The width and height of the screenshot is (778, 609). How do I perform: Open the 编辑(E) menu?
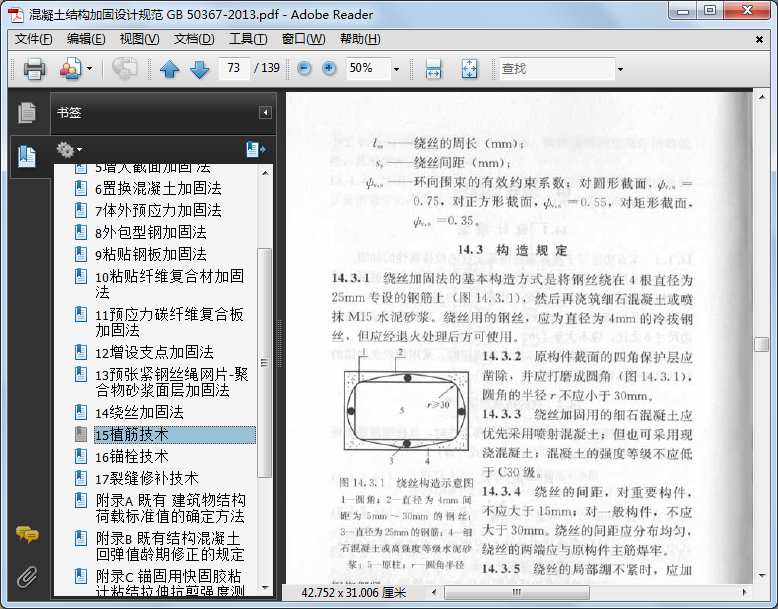(86, 39)
